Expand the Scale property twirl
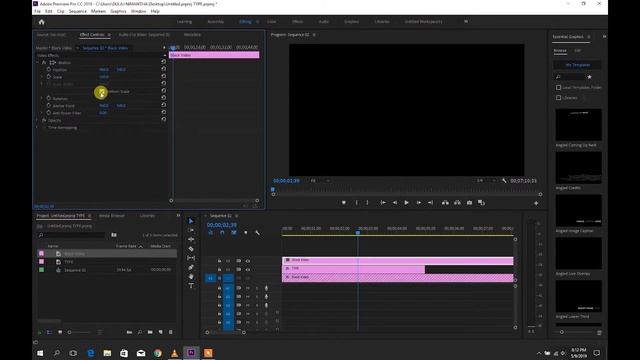The width and height of the screenshot is (640, 360). tap(42, 77)
